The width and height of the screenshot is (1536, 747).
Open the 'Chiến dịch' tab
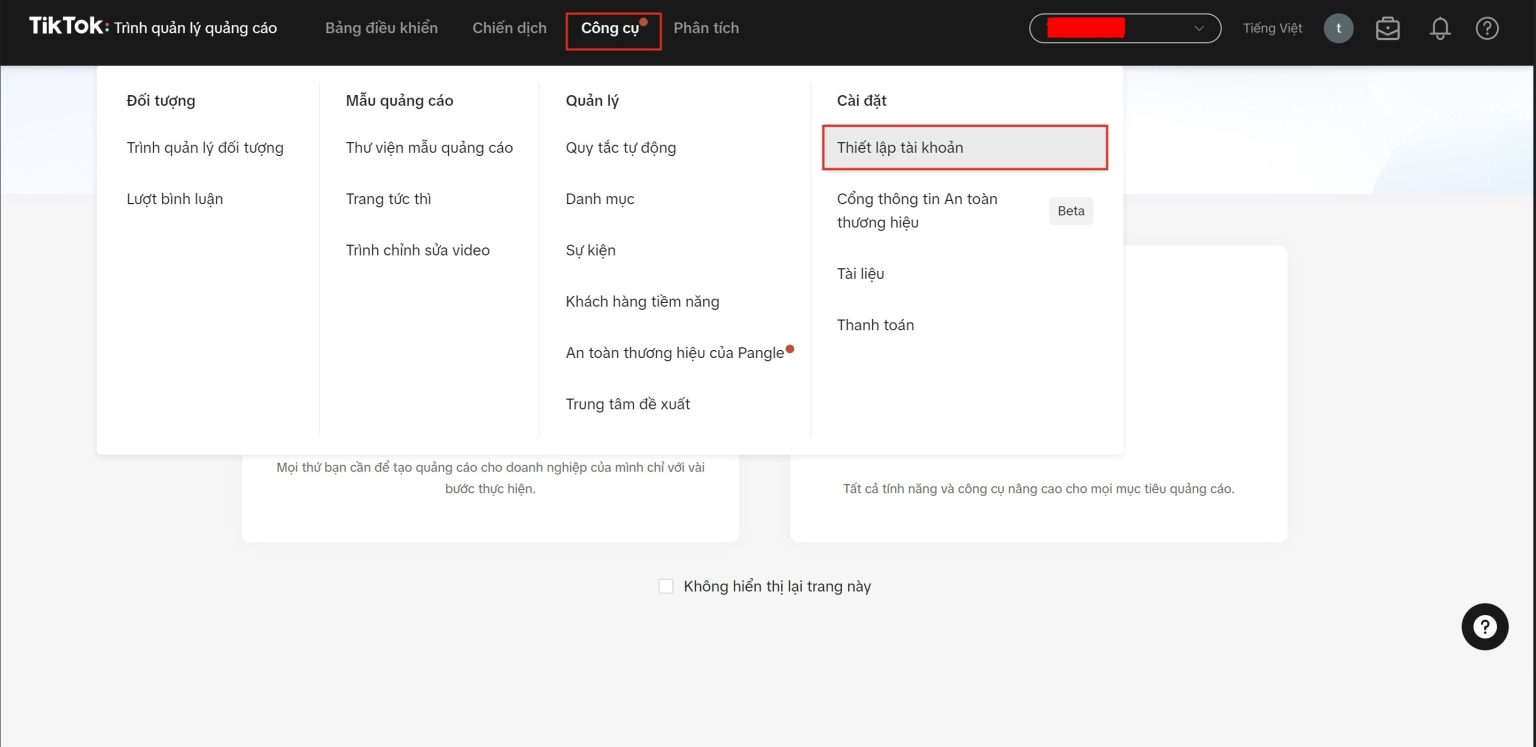point(509,28)
